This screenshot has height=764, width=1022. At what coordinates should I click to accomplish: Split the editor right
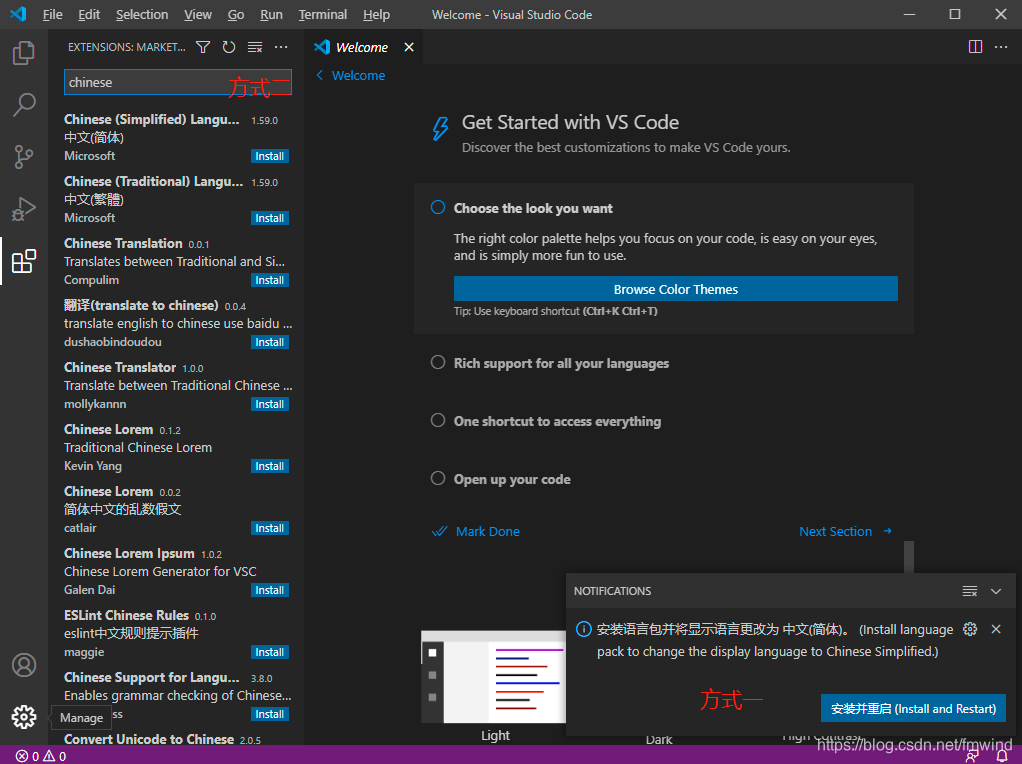(x=975, y=47)
